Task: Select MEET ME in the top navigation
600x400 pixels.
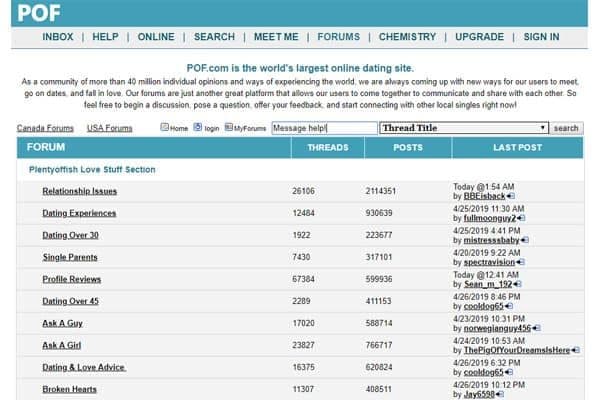Action: pyautogui.click(x=276, y=37)
